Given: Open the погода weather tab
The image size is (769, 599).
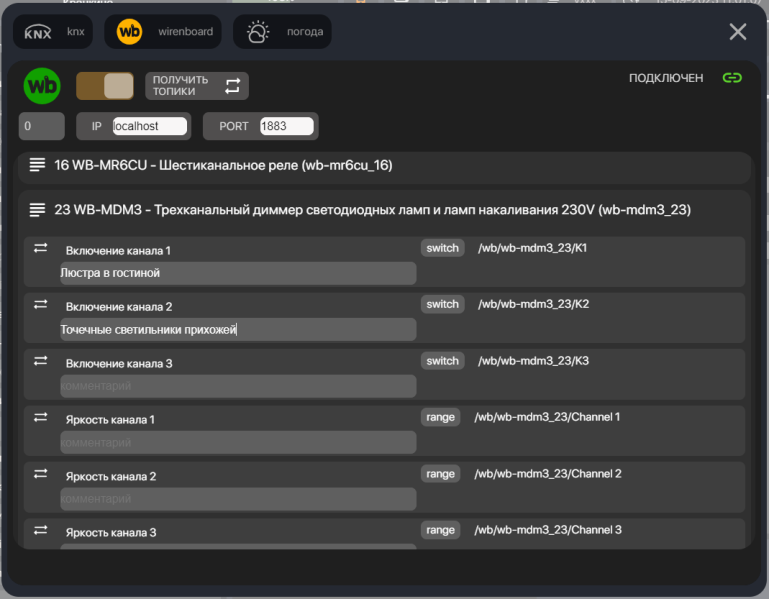Looking at the screenshot, I should point(282,32).
